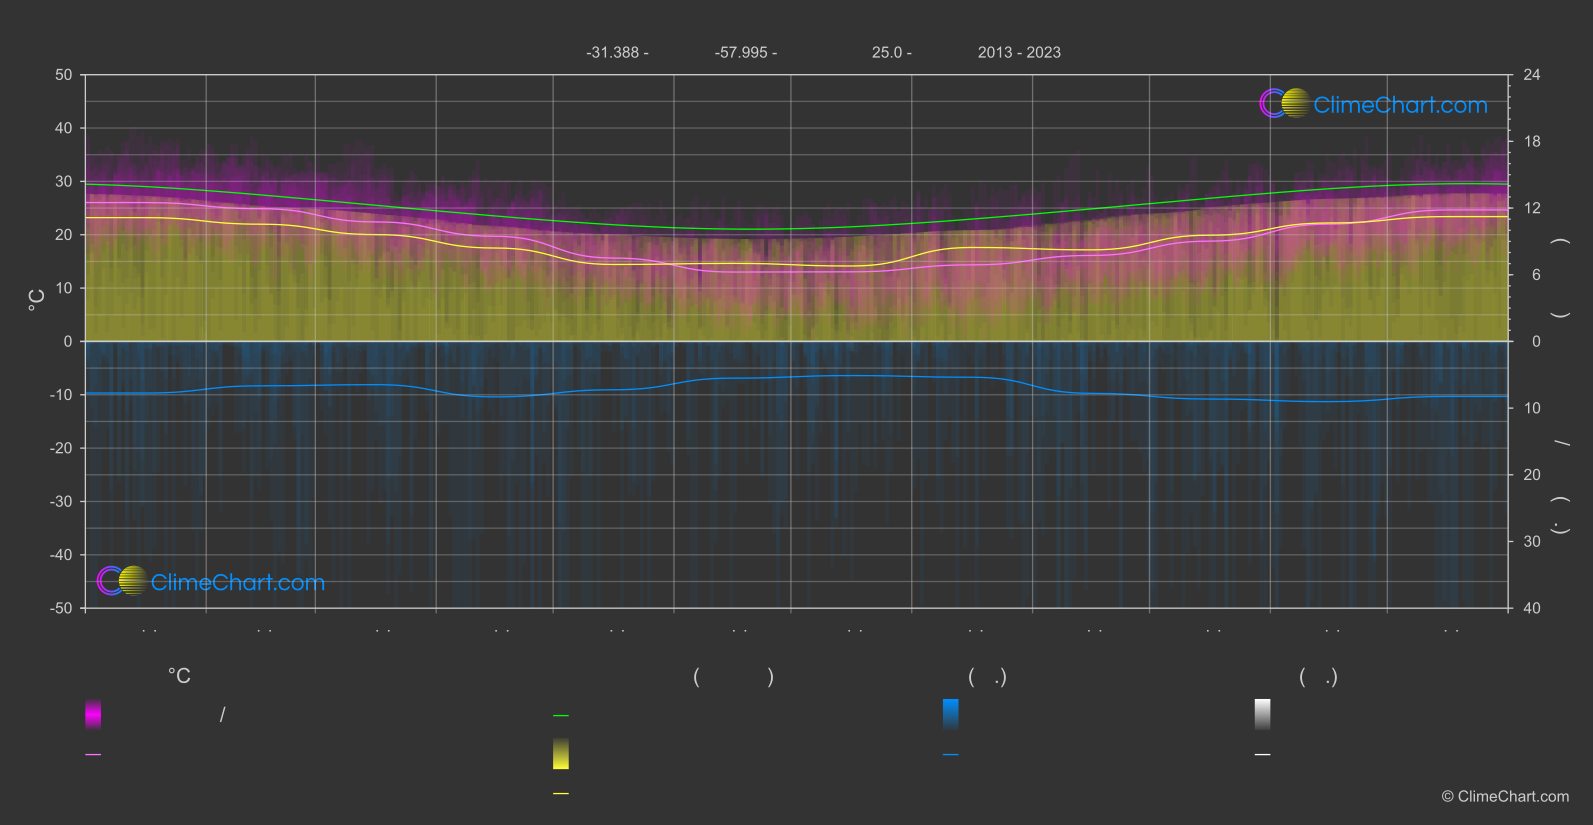Viewport: 1593px width, 825px height.
Task: Click the © ClimeChart.com copyright link
Action: tap(1505, 797)
